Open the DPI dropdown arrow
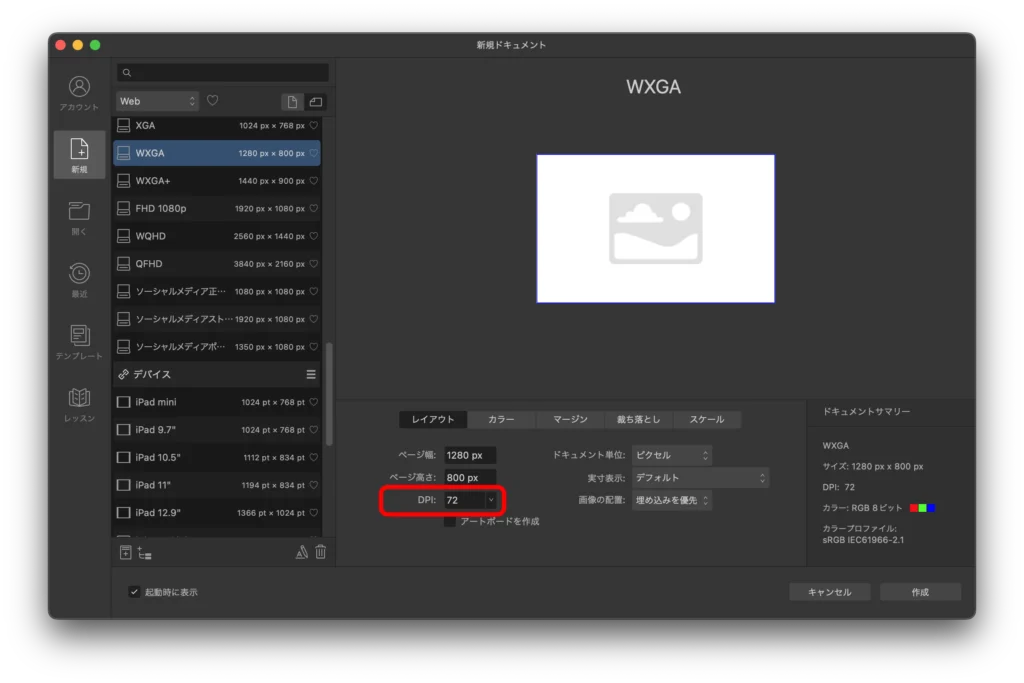Screen dimensions: 1024x683 pos(490,500)
